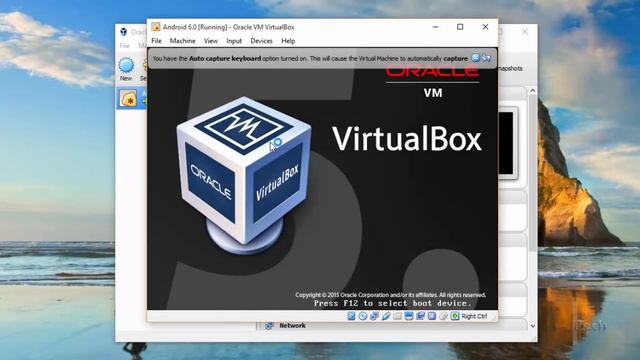Click the VM preview thumbnail in Manager
Screen dimensions: 640x360
click(x=508, y=143)
